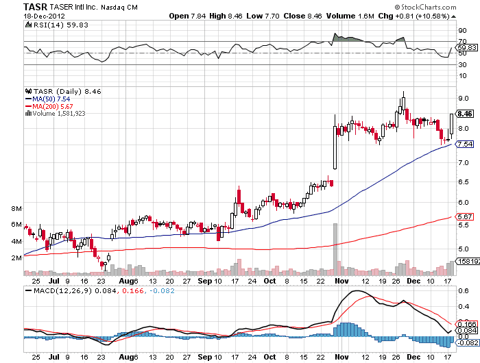
Task: Click the blue MA(50) line swatch
Action: [x=28, y=99]
